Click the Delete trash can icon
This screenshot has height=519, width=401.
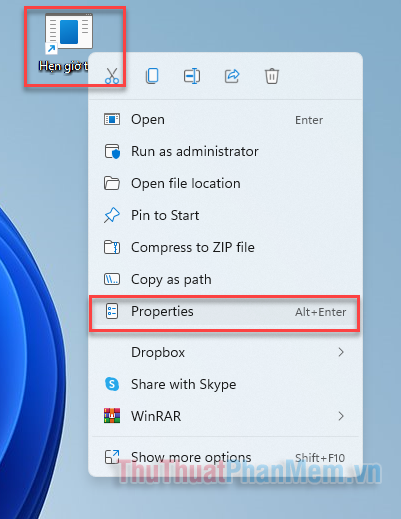pyautogui.click(x=272, y=76)
